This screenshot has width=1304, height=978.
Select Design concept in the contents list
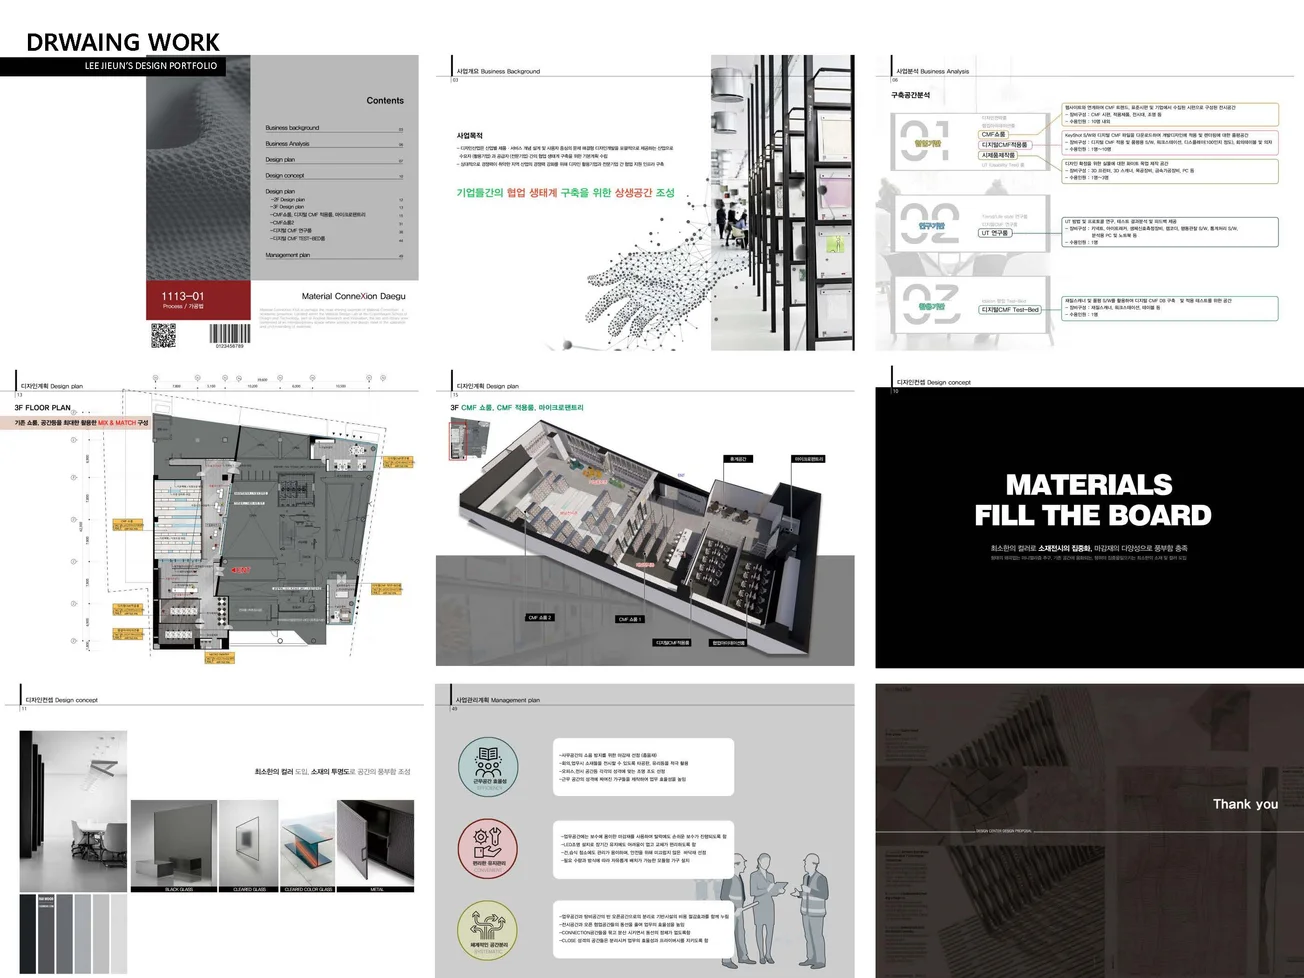pos(334,176)
